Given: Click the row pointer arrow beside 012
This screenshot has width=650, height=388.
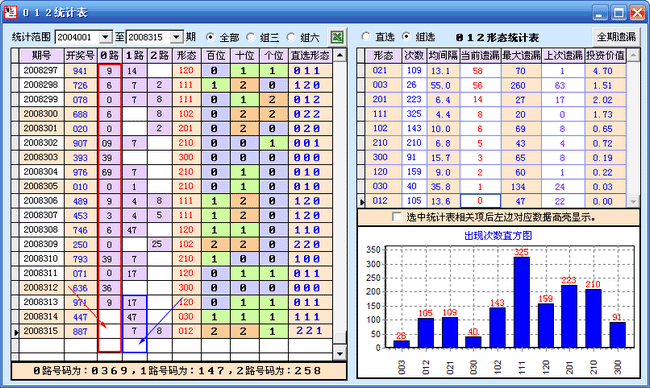Looking at the screenshot, I should click(361, 202).
